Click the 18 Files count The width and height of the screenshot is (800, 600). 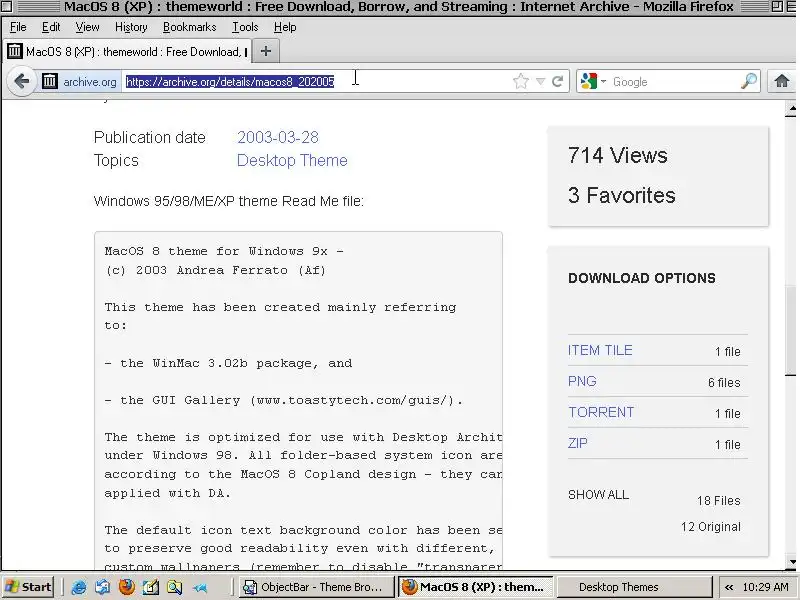(x=718, y=501)
